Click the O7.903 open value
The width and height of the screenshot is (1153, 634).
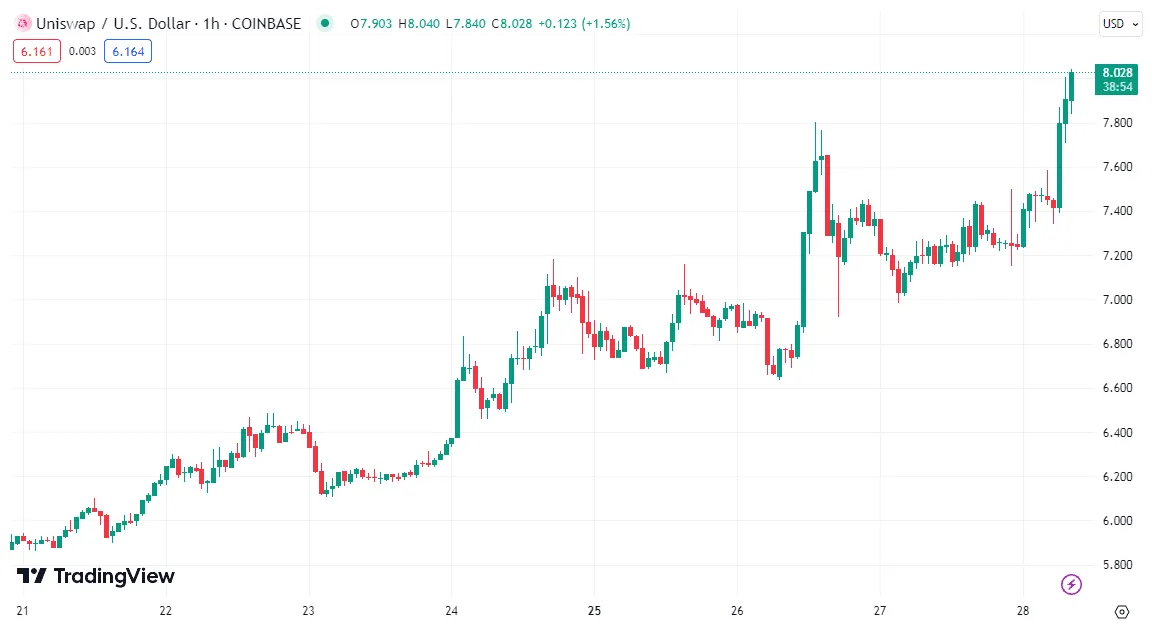369,23
